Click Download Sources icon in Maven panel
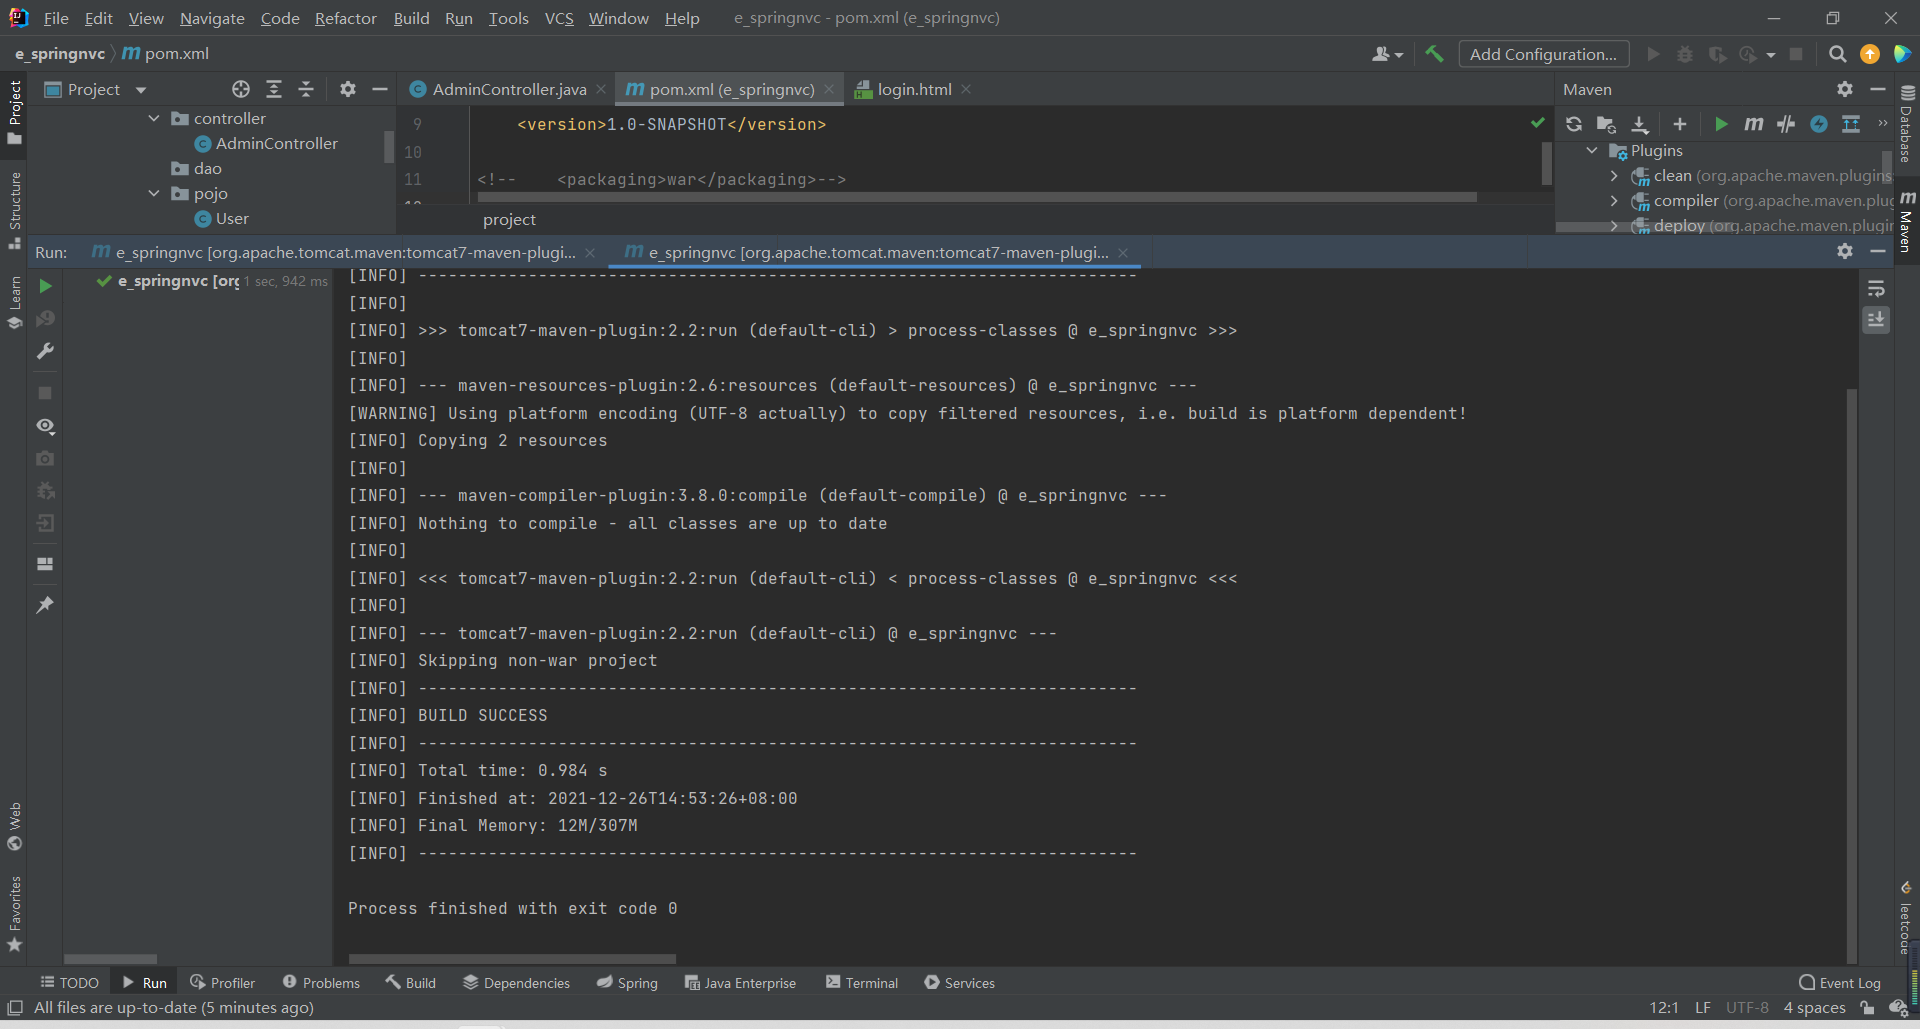This screenshot has width=1920, height=1029. (x=1640, y=124)
